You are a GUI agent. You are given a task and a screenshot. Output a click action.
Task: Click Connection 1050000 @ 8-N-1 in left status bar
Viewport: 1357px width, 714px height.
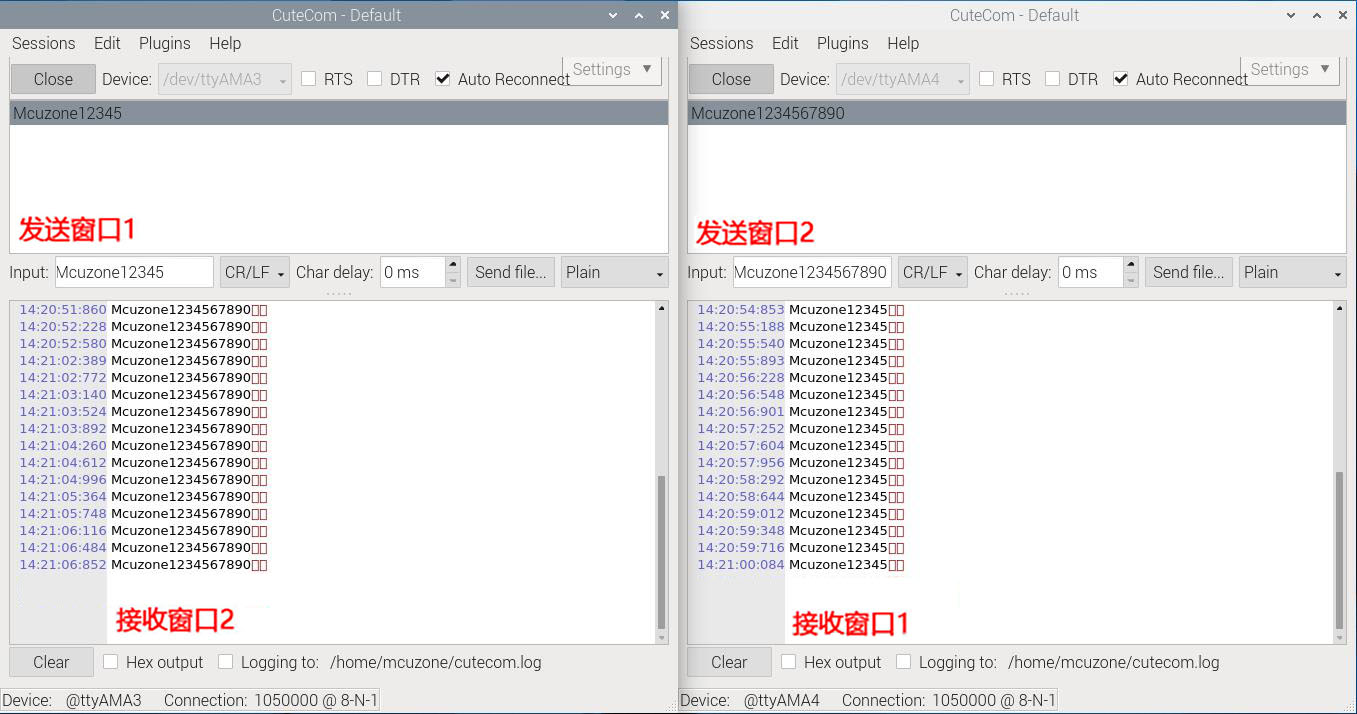point(270,700)
